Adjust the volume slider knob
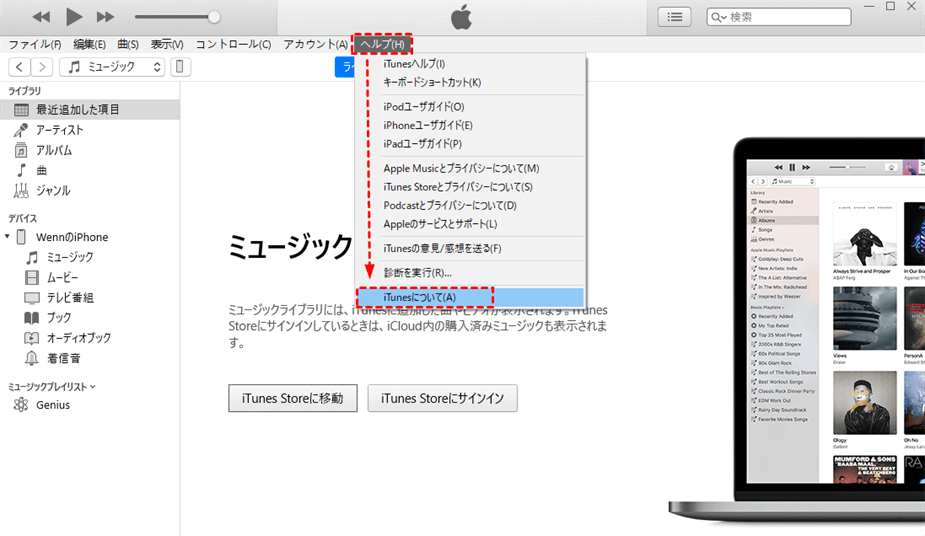925x536 pixels. click(x=214, y=17)
